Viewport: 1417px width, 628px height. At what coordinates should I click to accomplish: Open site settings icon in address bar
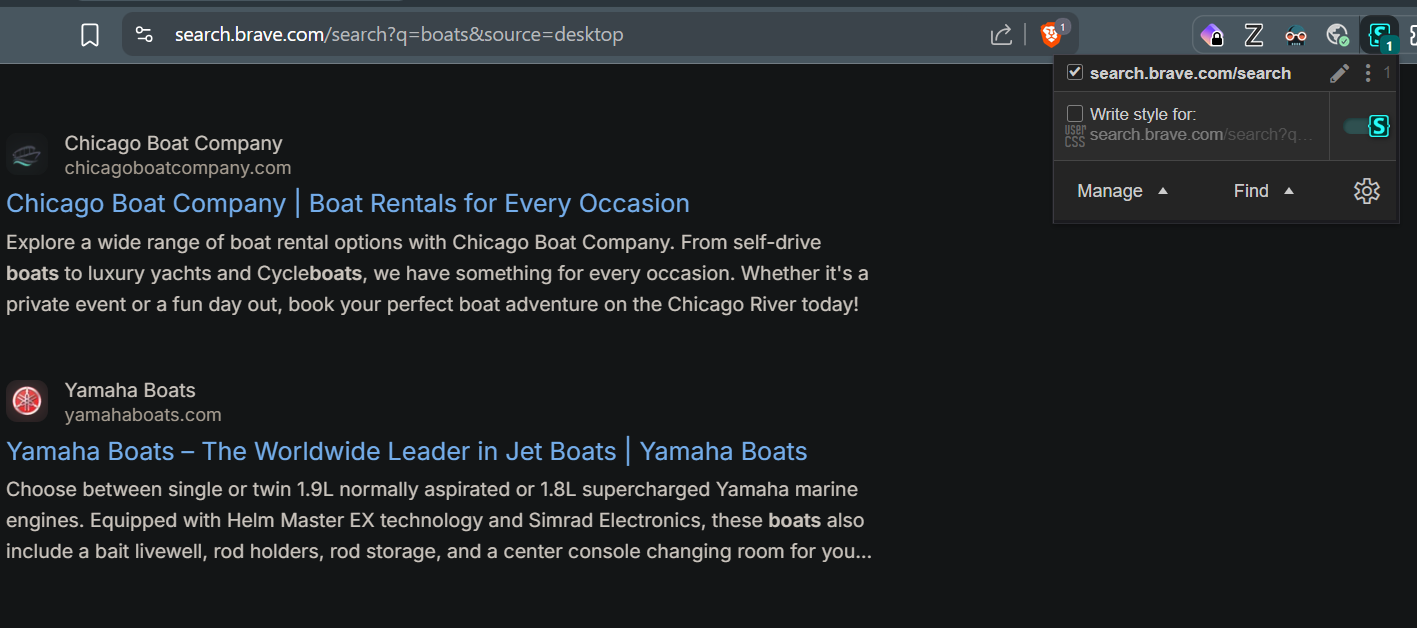(145, 35)
